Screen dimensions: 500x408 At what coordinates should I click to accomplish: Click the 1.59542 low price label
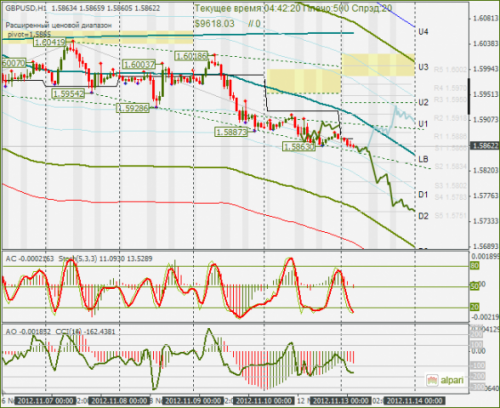(68, 94)
